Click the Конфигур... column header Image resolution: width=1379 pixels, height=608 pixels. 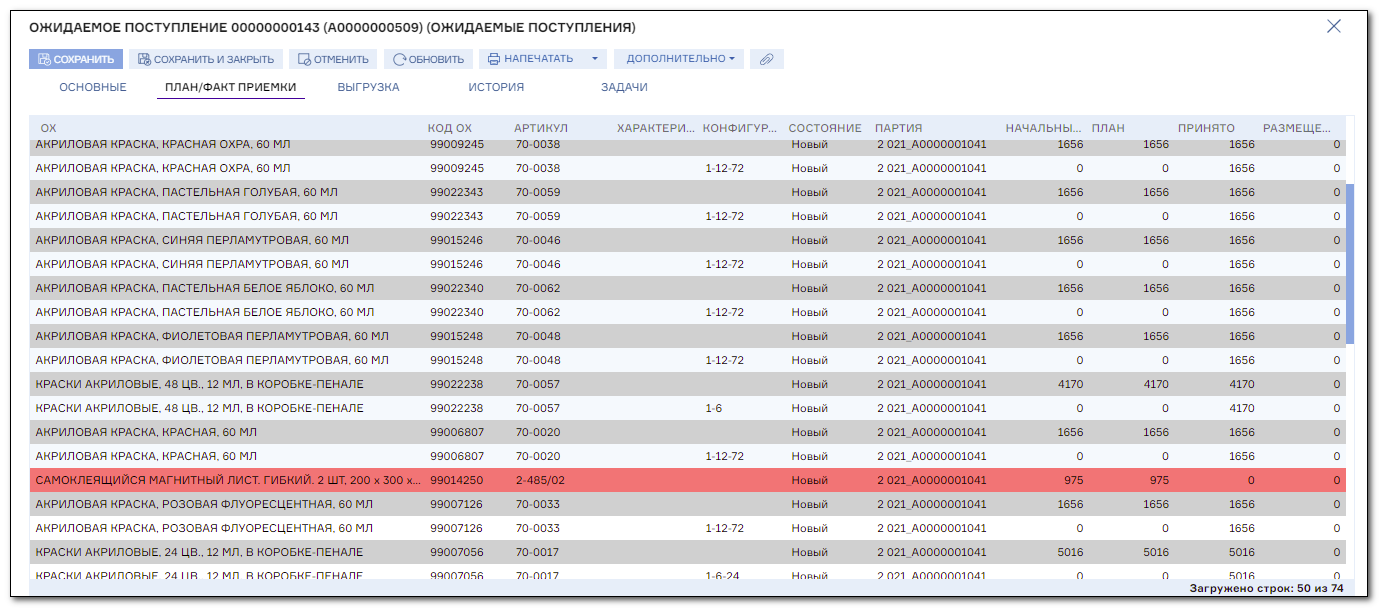(x=740, y=128)
